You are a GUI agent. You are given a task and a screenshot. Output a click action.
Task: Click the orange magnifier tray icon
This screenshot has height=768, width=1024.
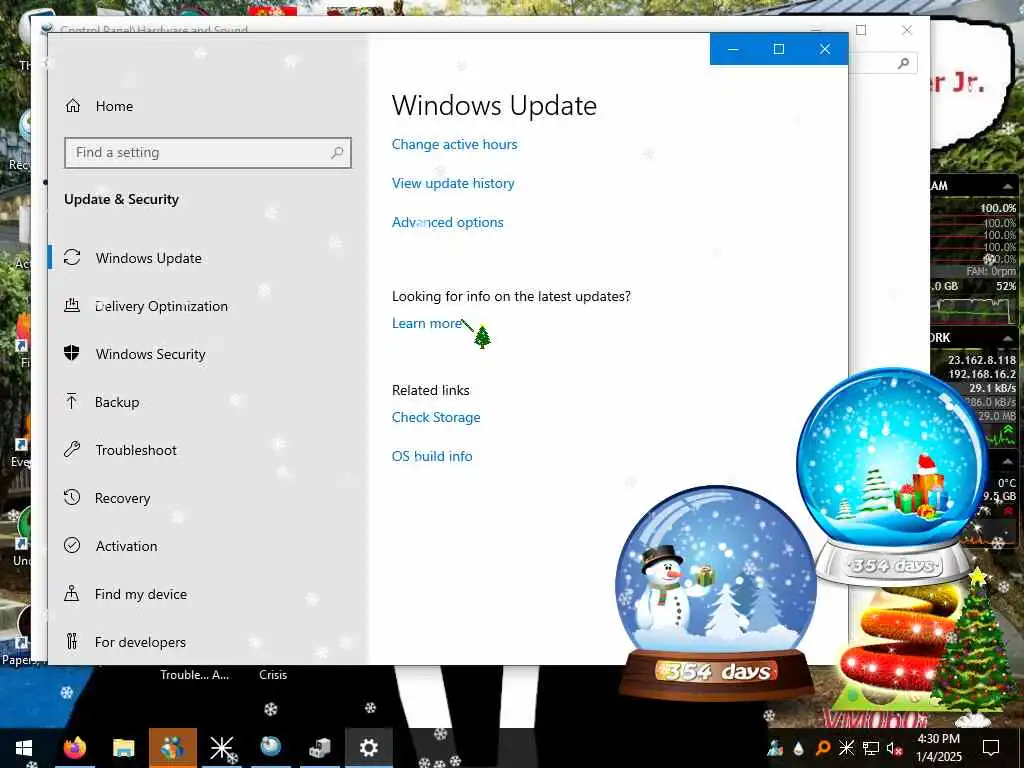coord(823,748)
